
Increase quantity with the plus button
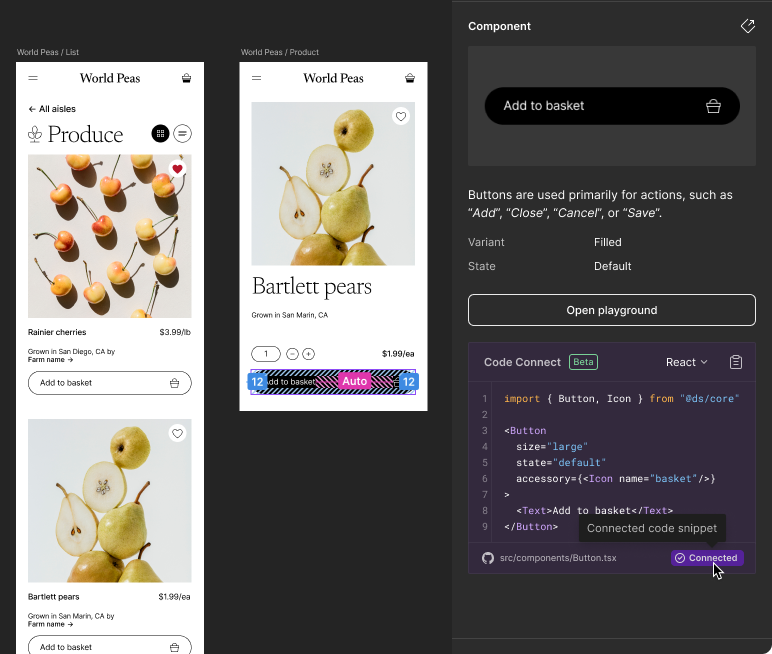pos(308,354)
